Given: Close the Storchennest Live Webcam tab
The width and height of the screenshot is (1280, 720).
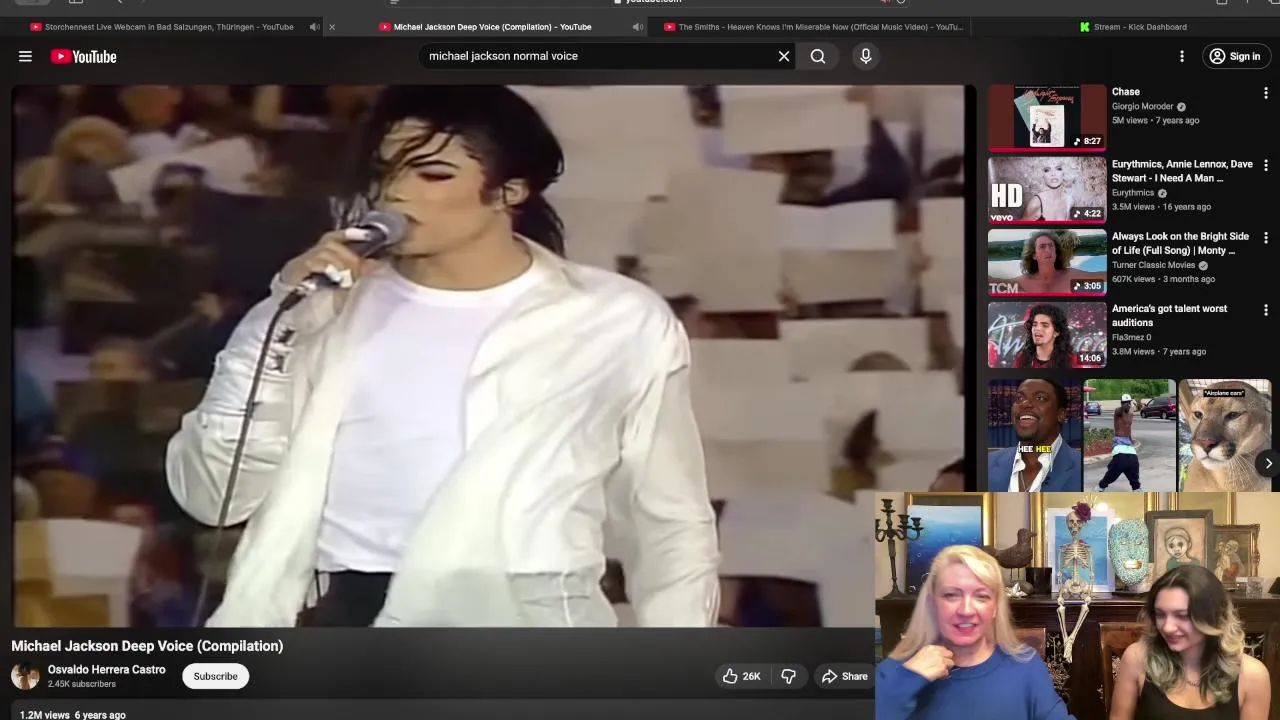Looking at the screenshot, I should coord(332,27).
